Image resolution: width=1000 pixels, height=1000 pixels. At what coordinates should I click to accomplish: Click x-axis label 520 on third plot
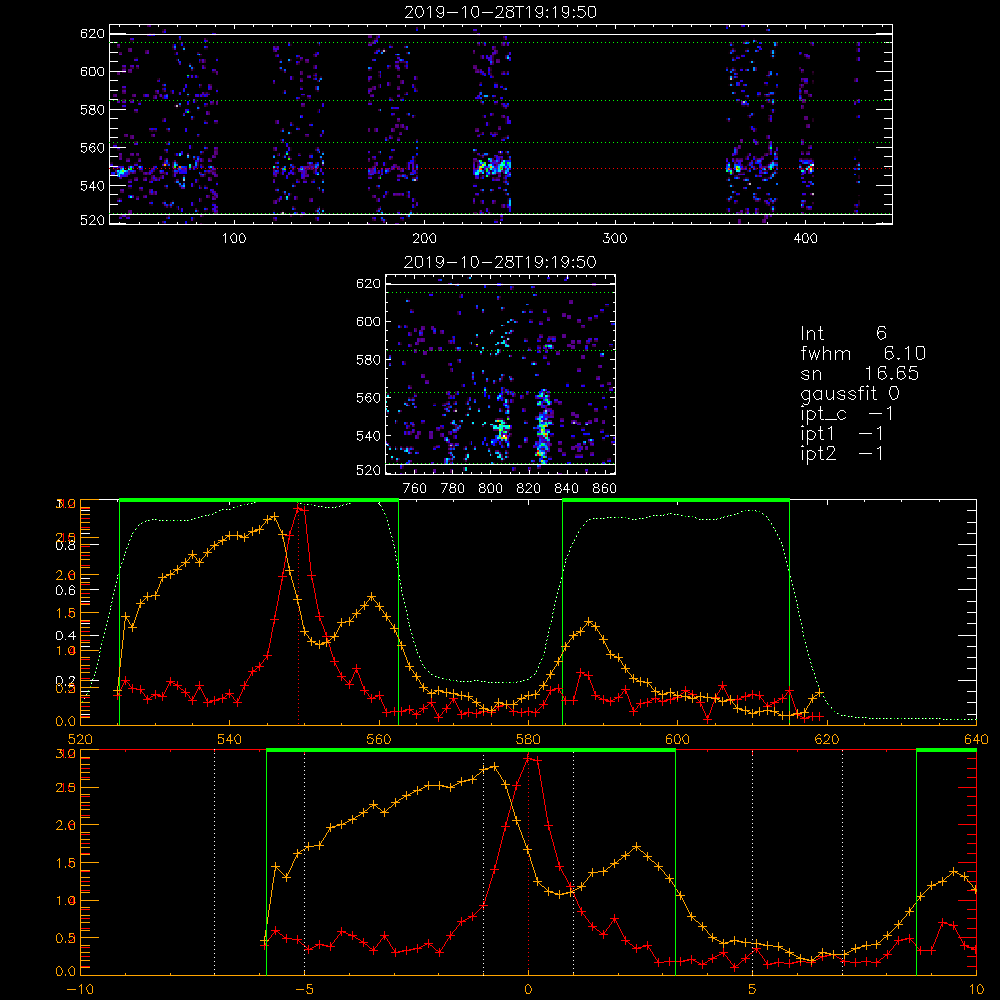pyautogui.click(x=80, y=739)
